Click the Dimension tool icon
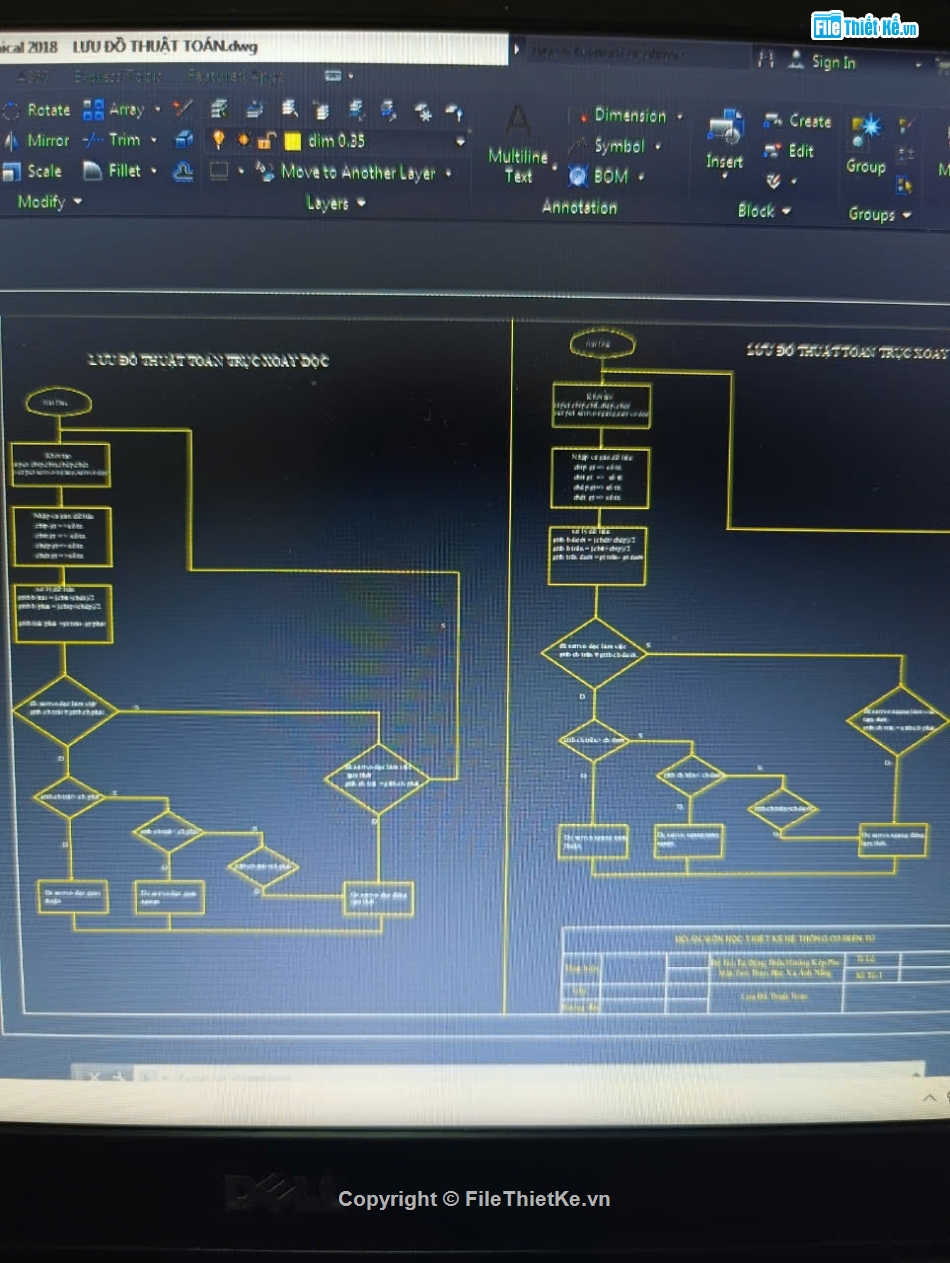The width and height of the screenshot is (950, 1263). (x=578, y=116)
